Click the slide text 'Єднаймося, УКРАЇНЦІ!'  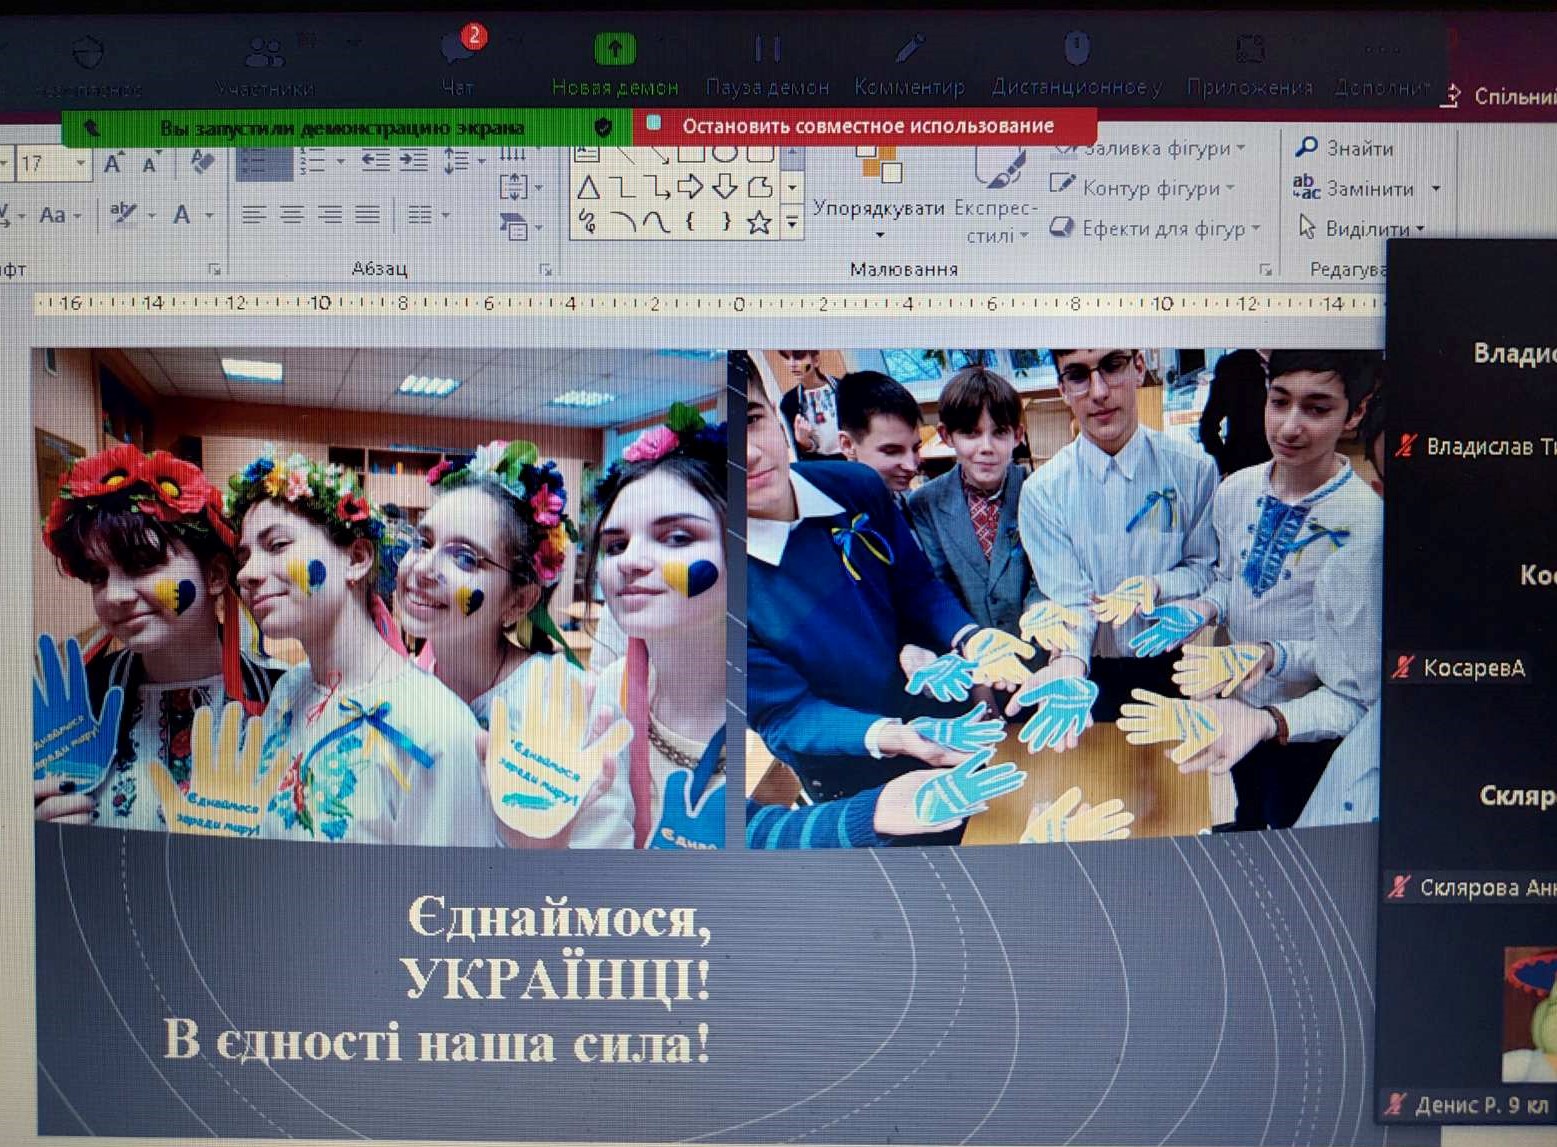[x=557, y=946]
